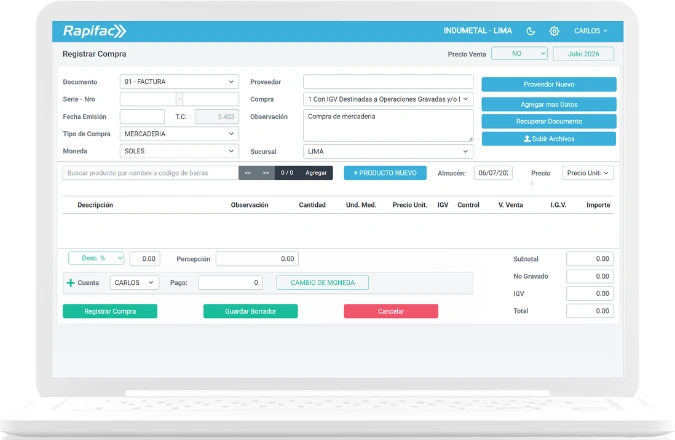
Task: Open Cuenta CARLOS dropdown
Action: pyautogui.click(x=134, y=282)
